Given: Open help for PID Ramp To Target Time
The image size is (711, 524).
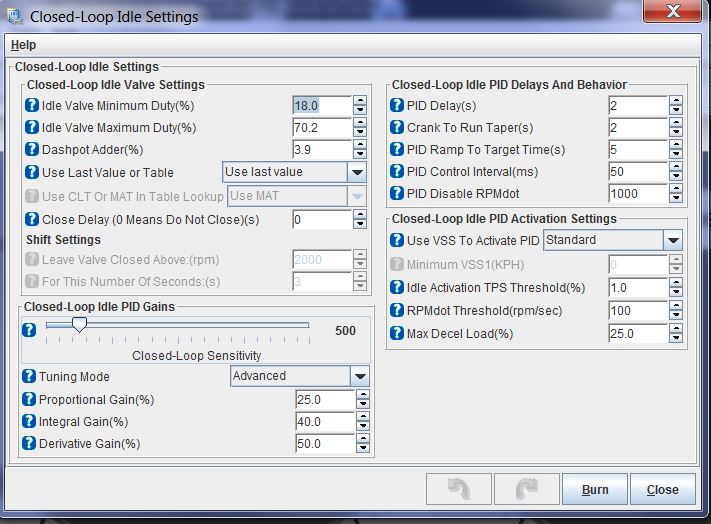Looking at the screenshot, I should tap(397, 149).
